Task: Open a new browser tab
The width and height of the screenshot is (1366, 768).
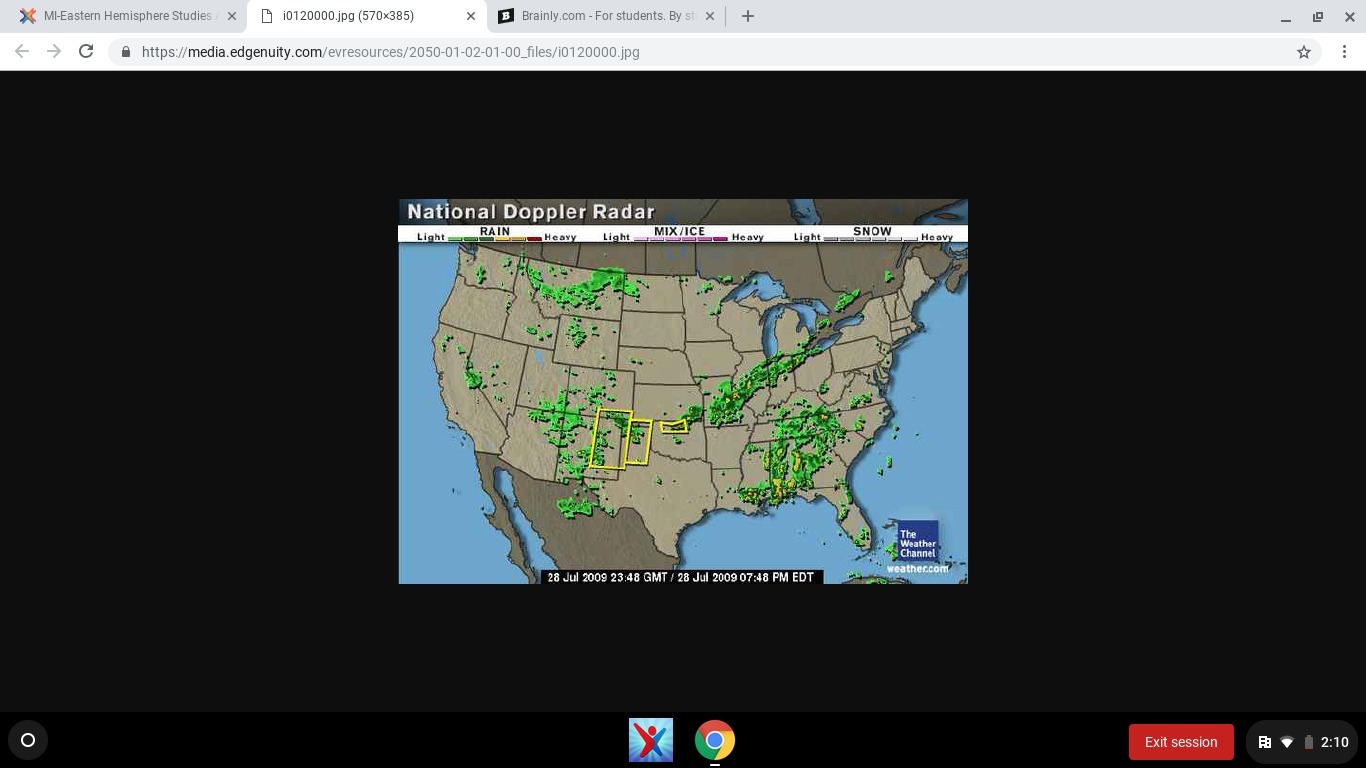Action: [x=748, y=16]
